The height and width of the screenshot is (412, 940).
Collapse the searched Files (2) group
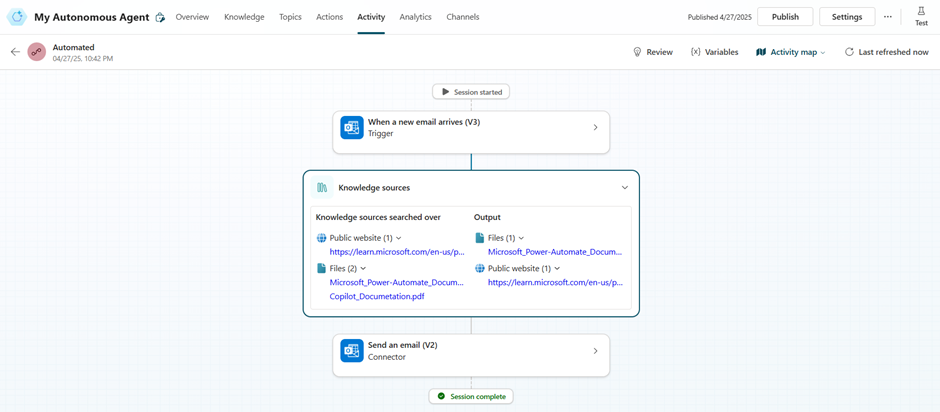tap(363, 268)
